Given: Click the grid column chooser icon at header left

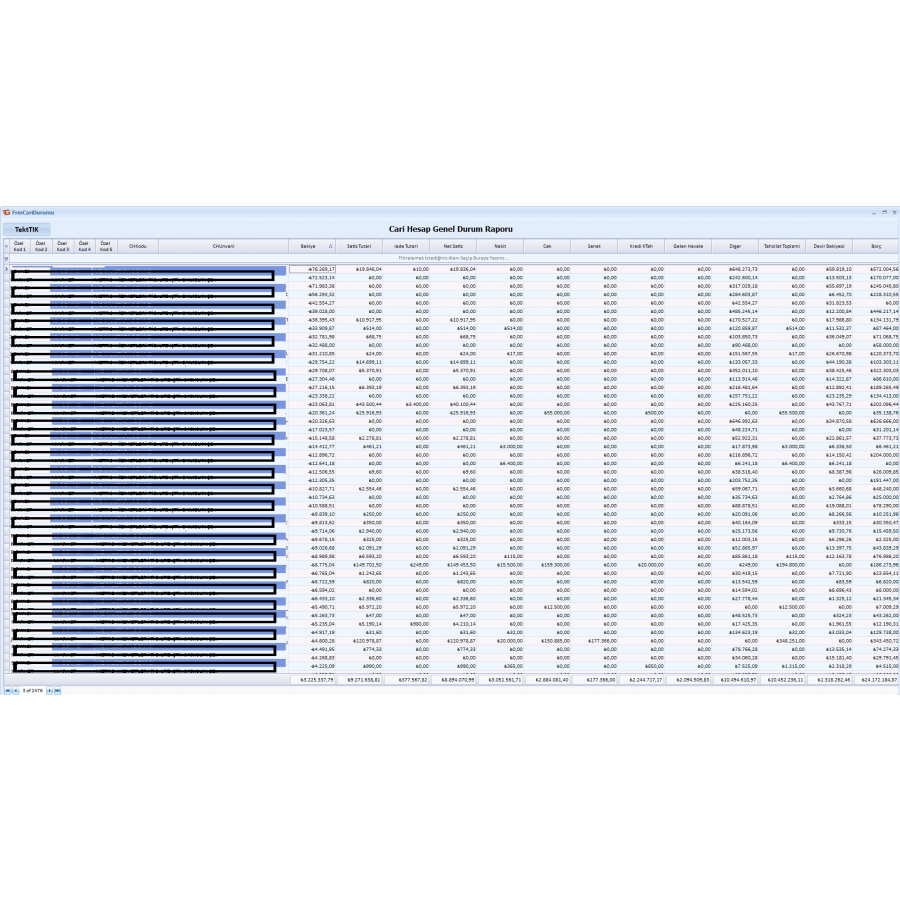Looking at the screenshot, I should pyautogui.click(x=6, y=246).
